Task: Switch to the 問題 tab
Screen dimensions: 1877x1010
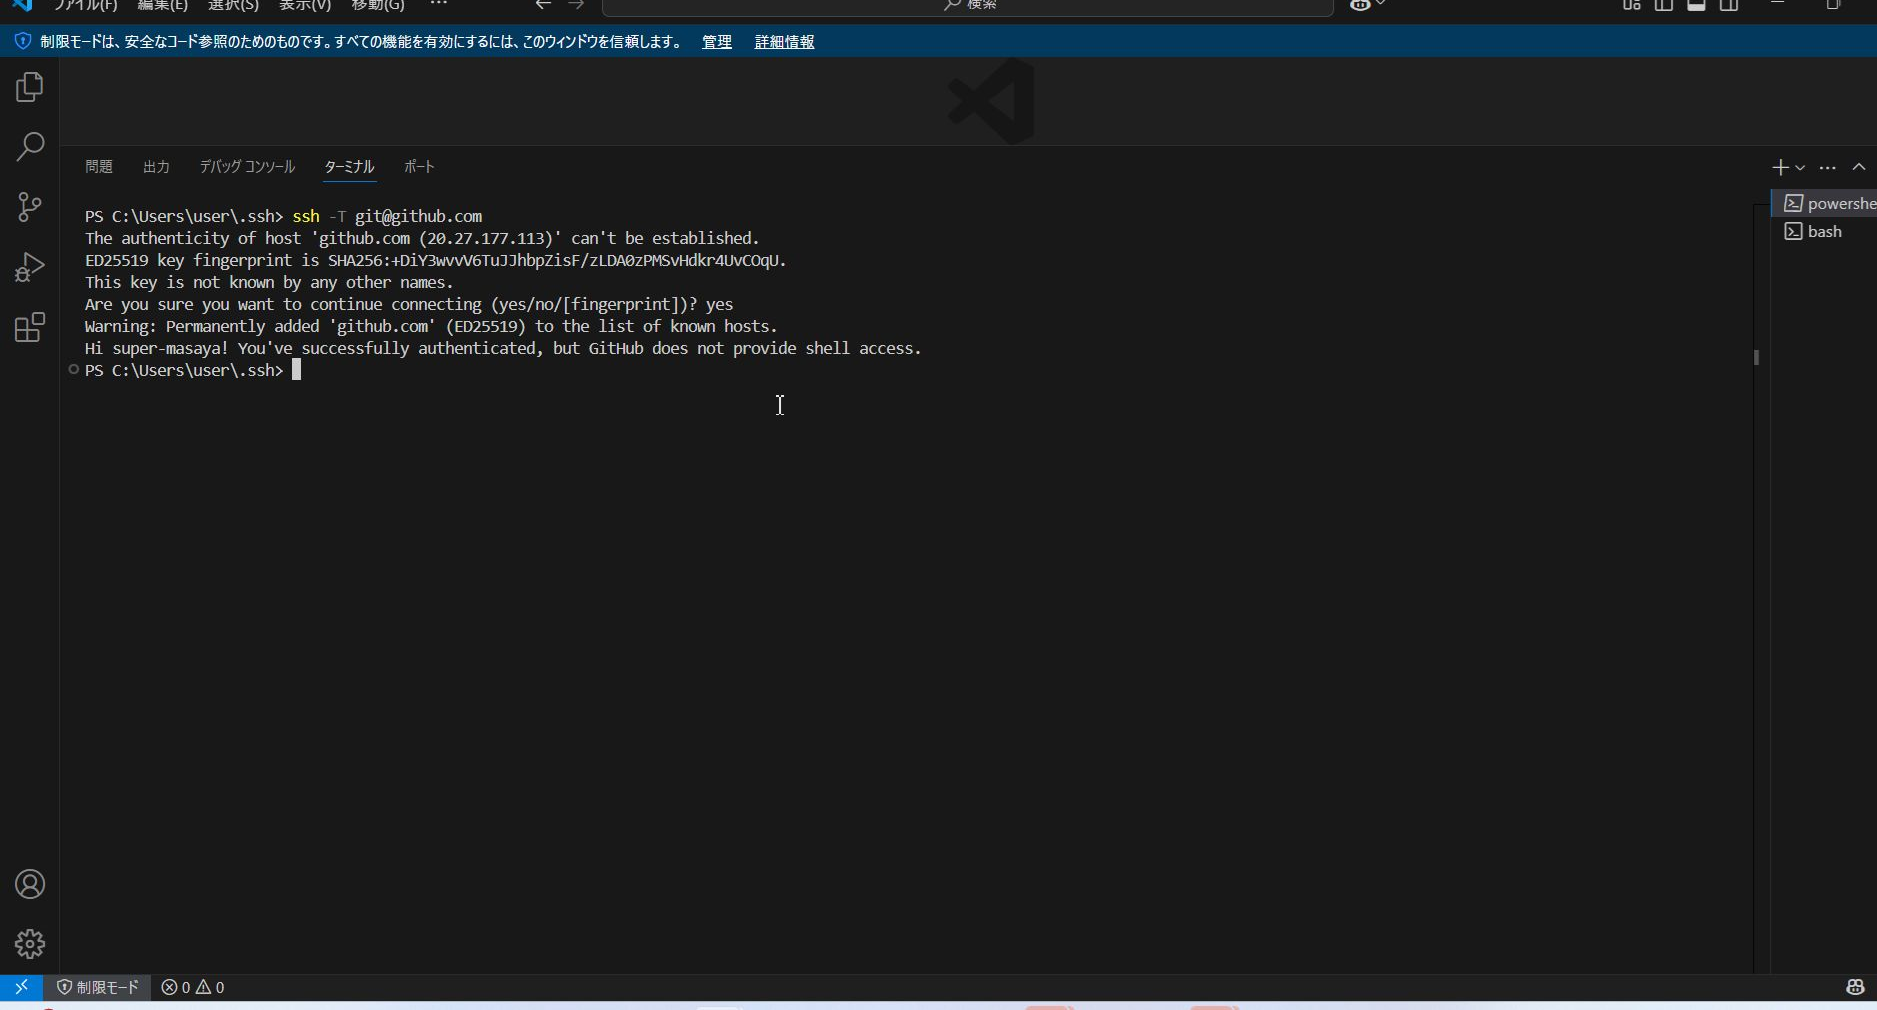Action: 99,167
